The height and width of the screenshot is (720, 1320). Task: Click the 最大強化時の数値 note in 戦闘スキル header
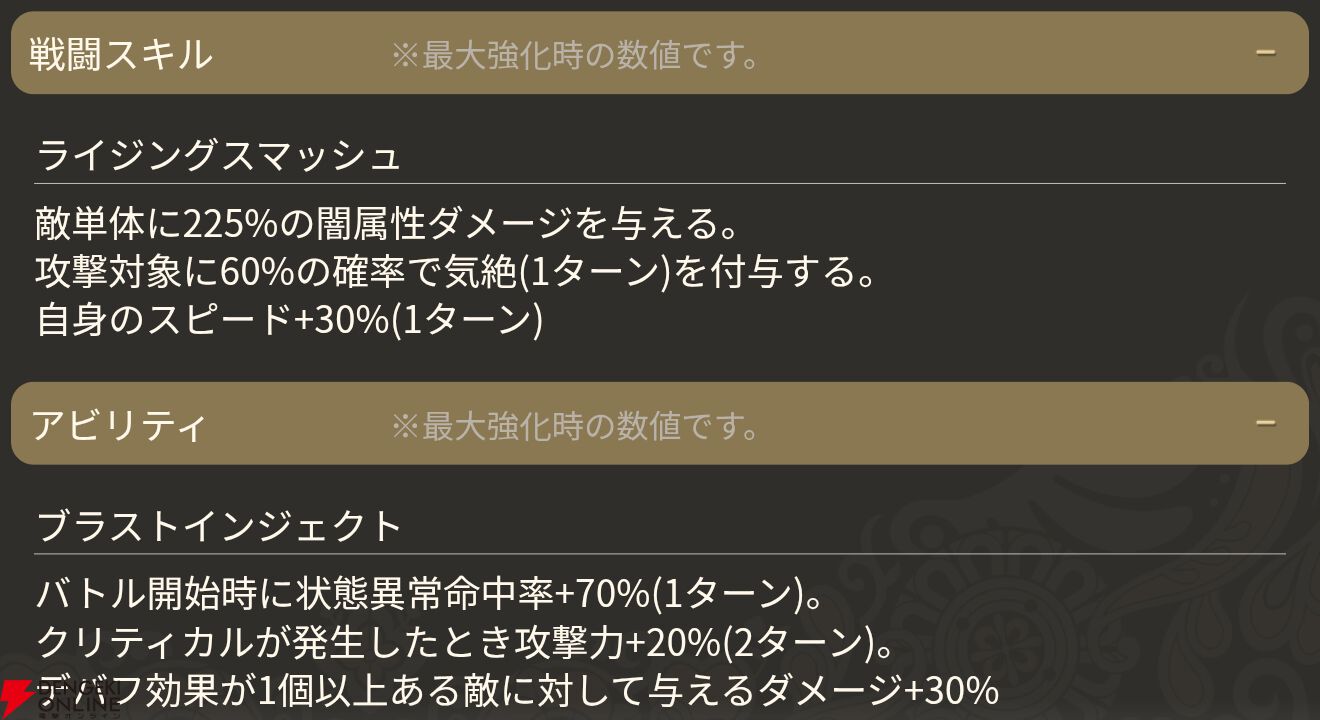(575, 55)
